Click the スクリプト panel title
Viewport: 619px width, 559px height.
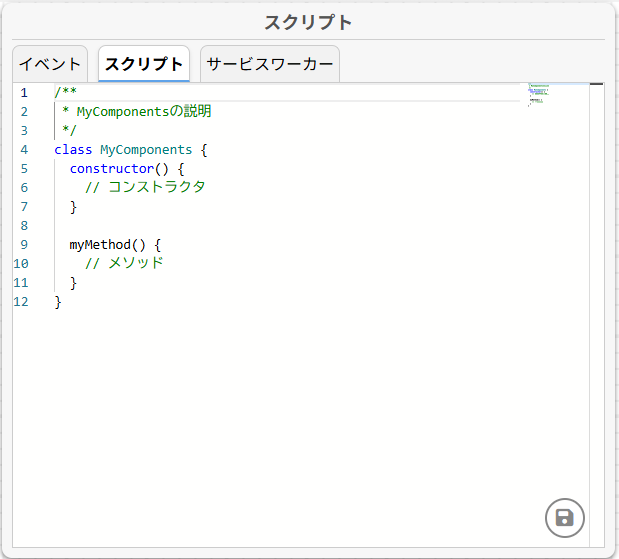(308, 22)
